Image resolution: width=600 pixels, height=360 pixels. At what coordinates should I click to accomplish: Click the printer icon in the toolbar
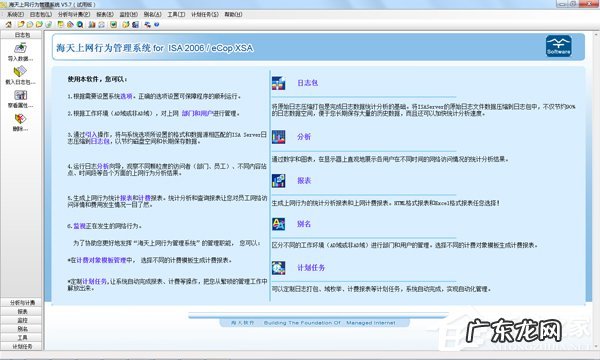101,24
